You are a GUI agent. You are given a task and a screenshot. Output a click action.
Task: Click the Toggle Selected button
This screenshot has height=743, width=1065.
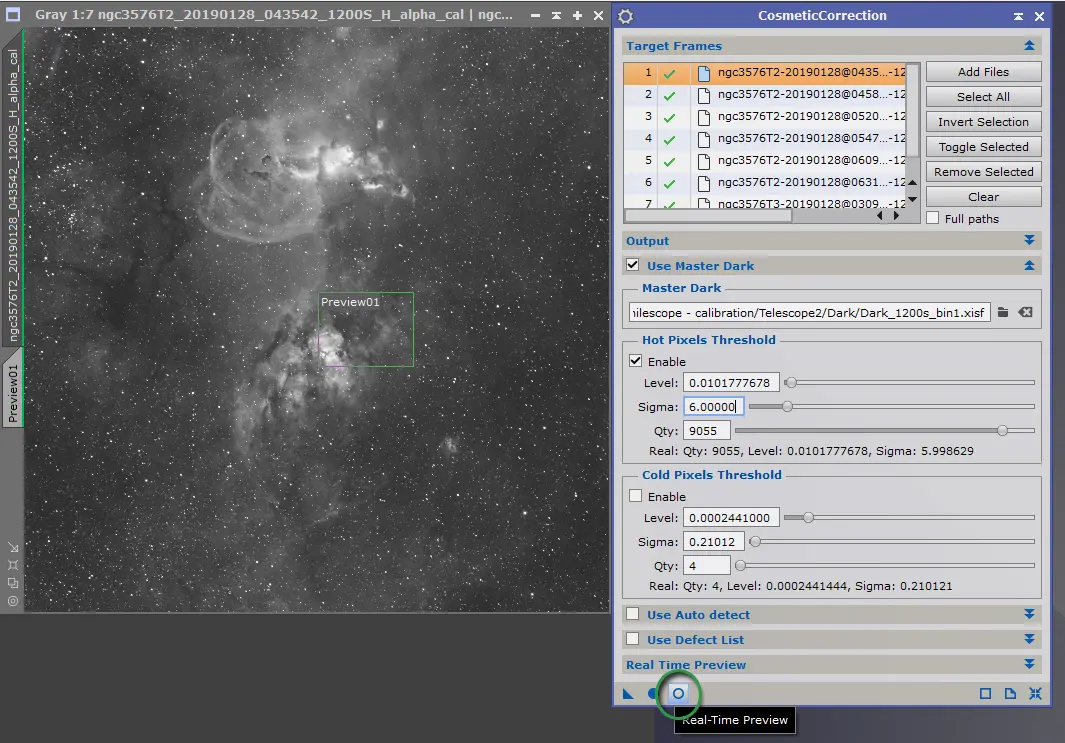(x=983, y=147)
